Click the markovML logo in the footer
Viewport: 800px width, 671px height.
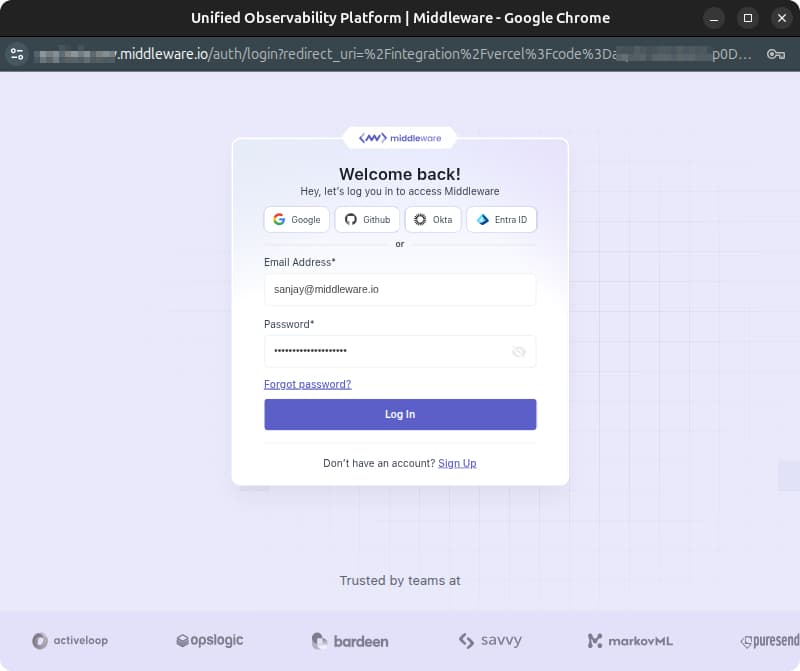pos(629,640)
